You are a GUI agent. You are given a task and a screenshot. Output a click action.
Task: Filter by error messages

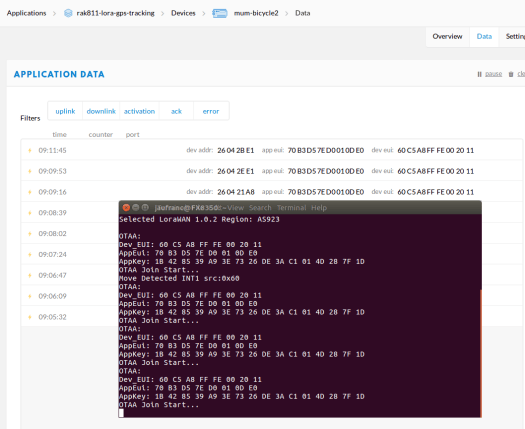[211, 111]
